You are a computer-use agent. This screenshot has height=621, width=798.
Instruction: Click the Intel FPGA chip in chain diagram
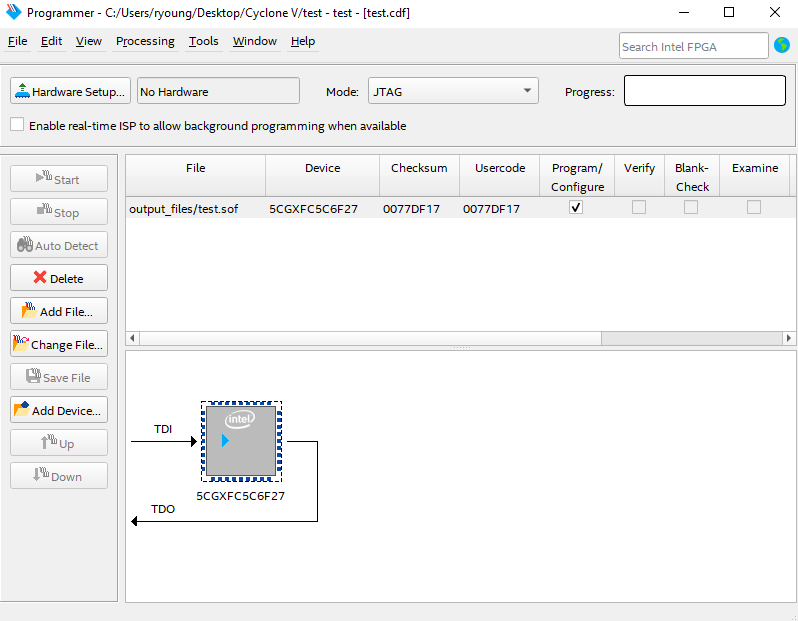tap(241, 441)
